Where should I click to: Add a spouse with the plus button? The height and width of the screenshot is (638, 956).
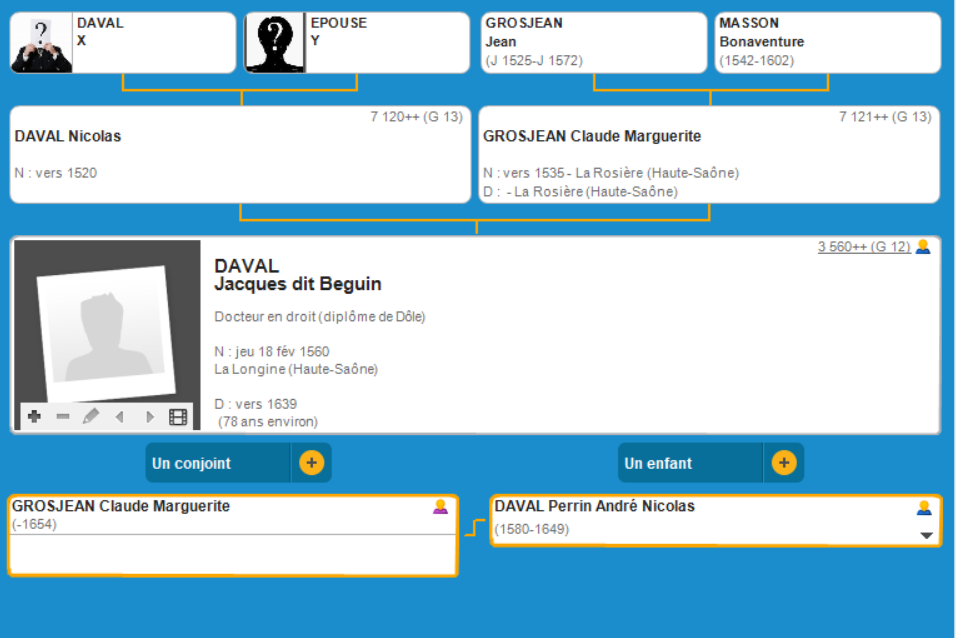pos(311,463)
